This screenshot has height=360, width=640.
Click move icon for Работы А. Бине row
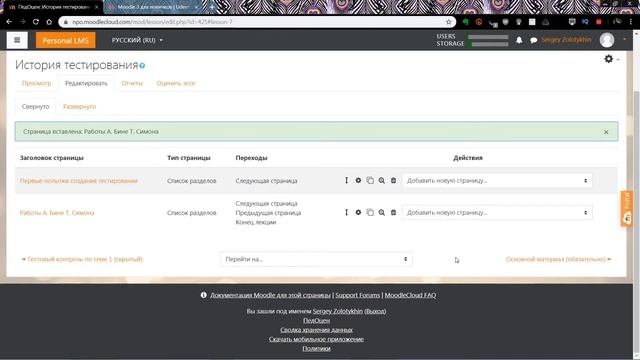[346, 212]
